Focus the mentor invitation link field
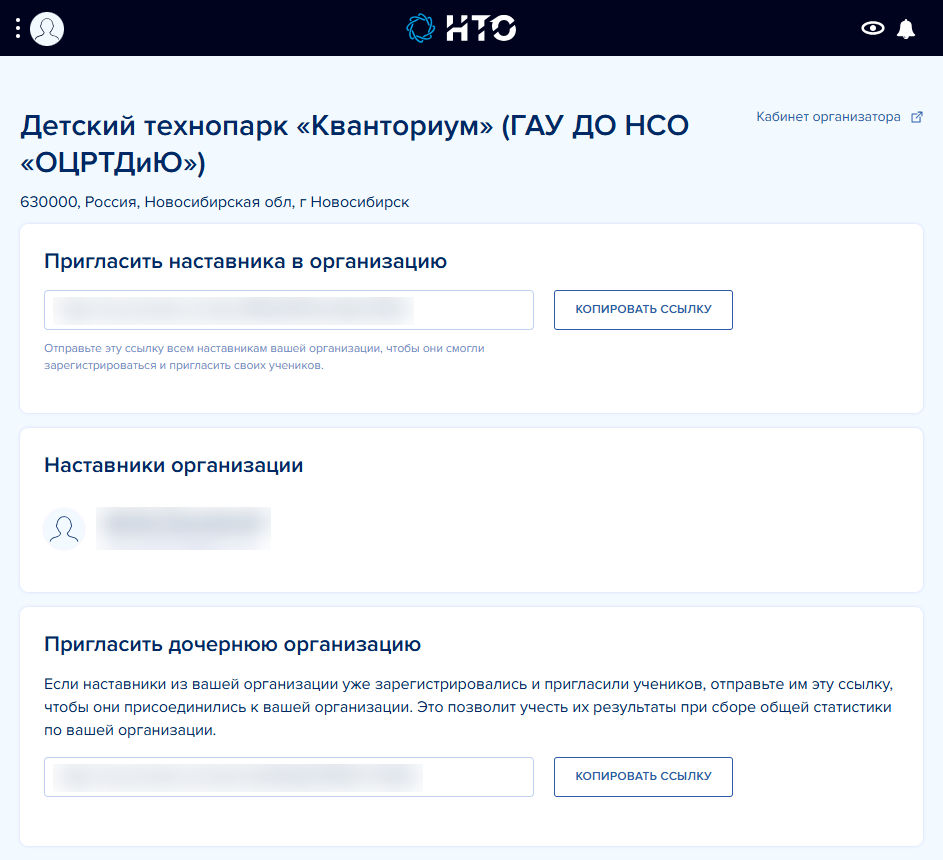The height and width of the screenshot is (860, 943). click(x=289, y=310)
